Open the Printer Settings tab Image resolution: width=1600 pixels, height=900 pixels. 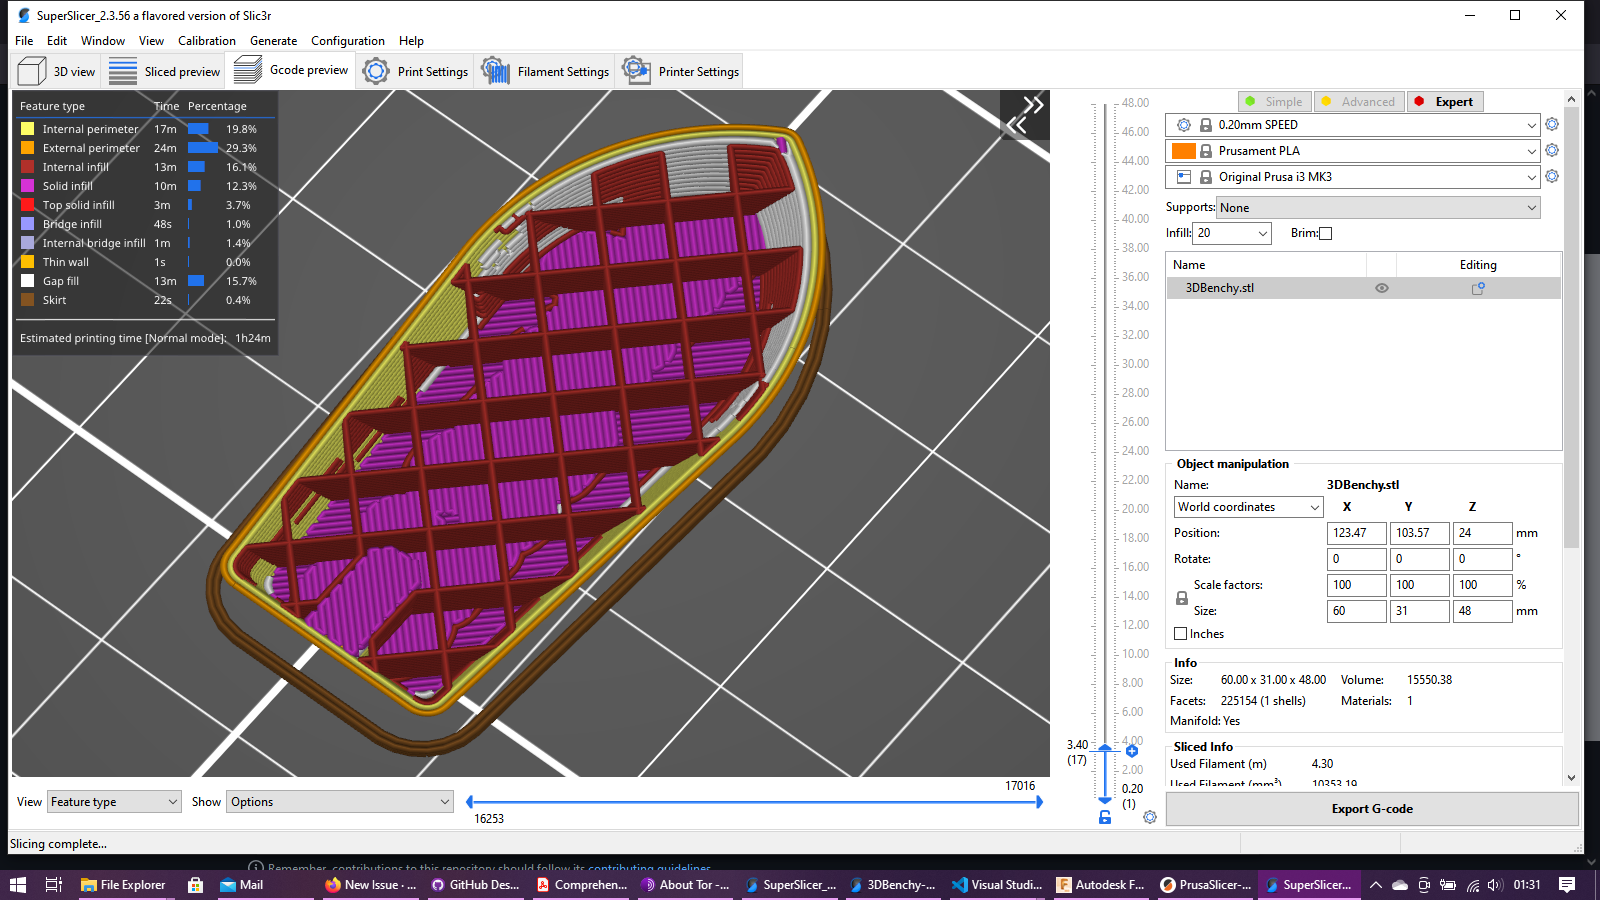point(681,71)
